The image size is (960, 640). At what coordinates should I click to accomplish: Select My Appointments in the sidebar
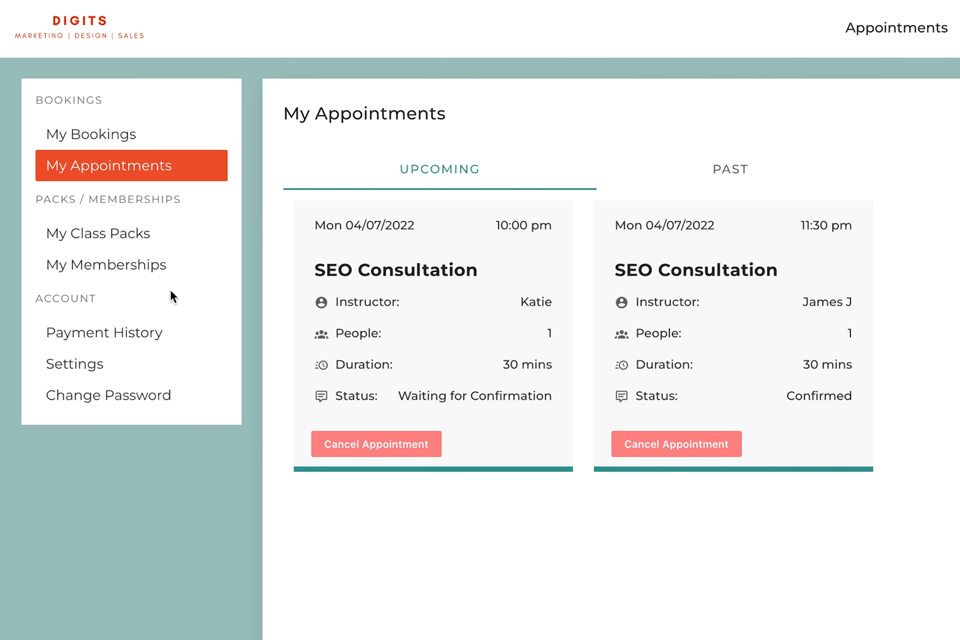131,165
